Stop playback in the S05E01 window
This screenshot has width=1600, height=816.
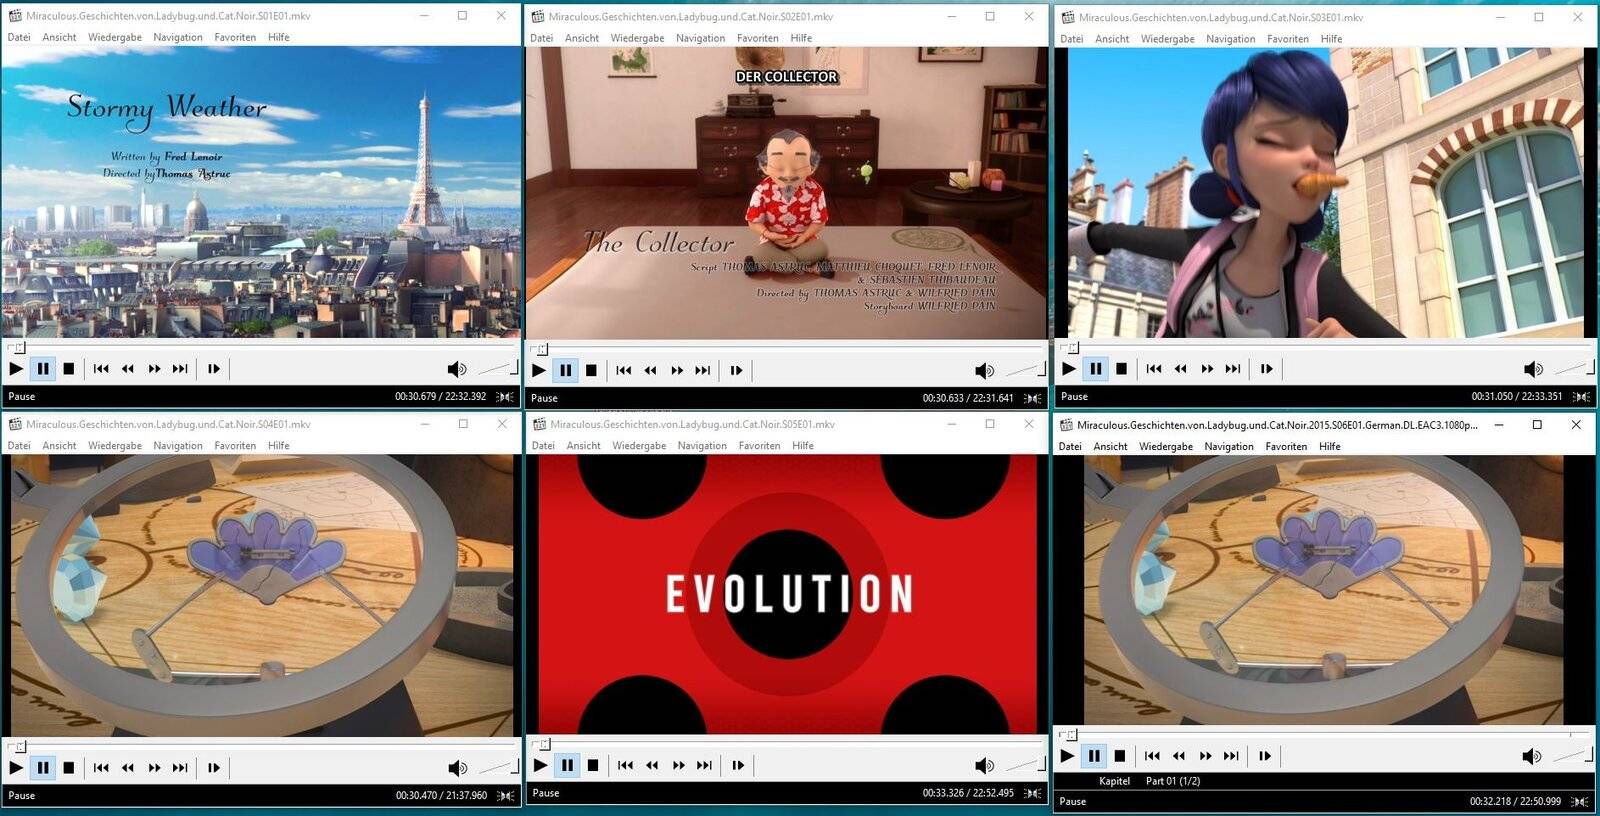[593, 766]
